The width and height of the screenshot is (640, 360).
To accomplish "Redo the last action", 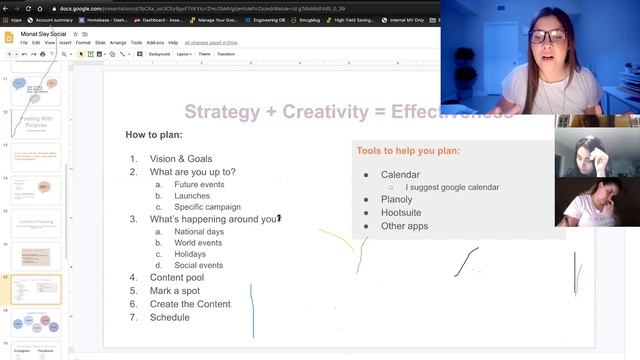I will pyautogui.click(x=33, y=54).
